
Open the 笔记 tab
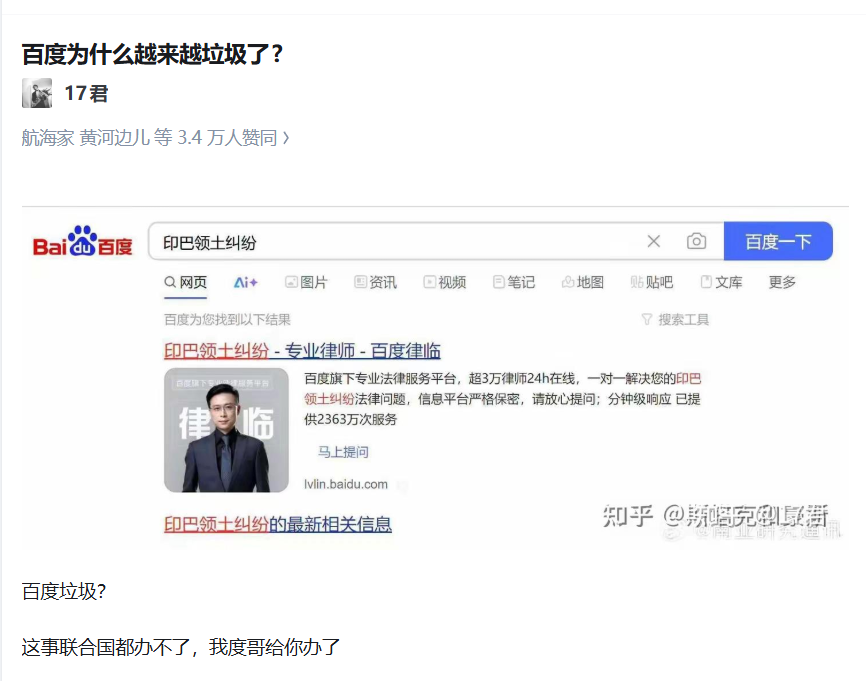[x=514, y=282]
